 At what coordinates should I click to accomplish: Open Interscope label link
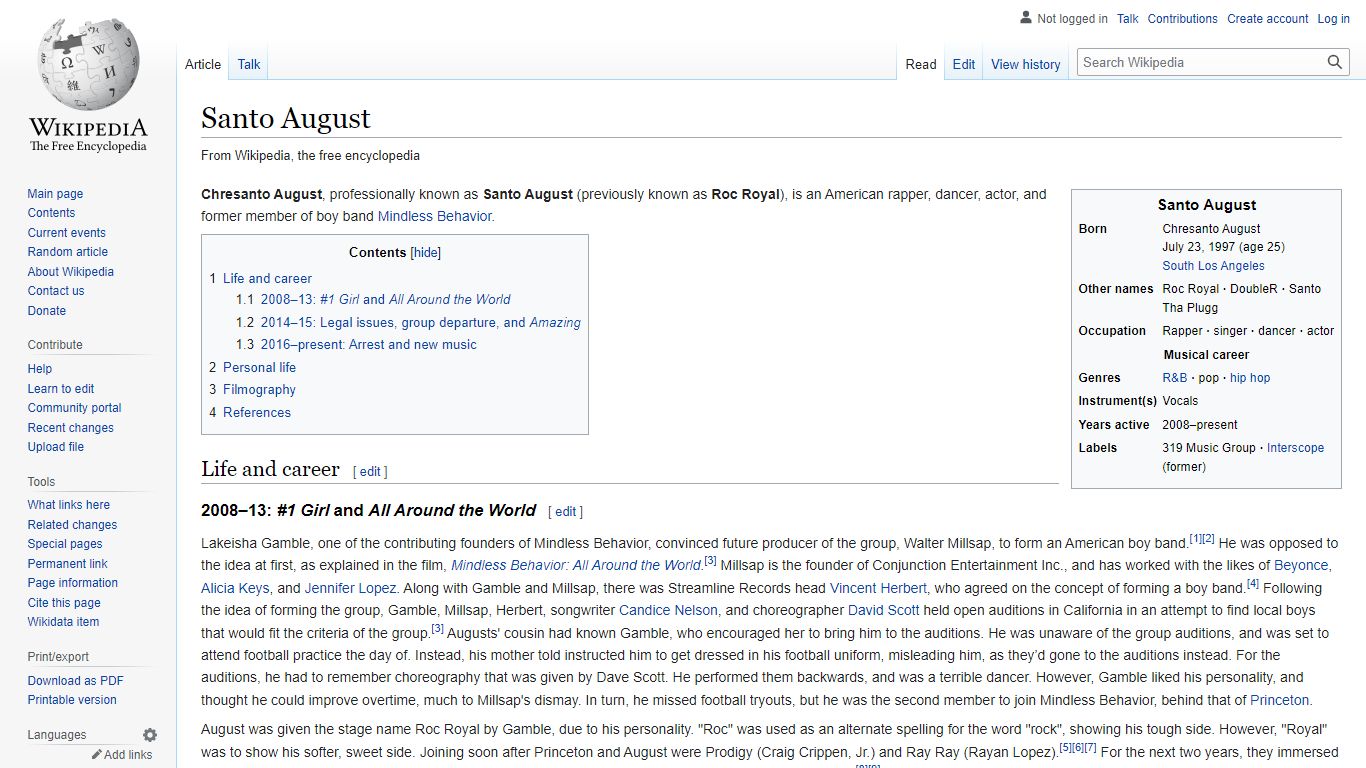point(1295,448)
